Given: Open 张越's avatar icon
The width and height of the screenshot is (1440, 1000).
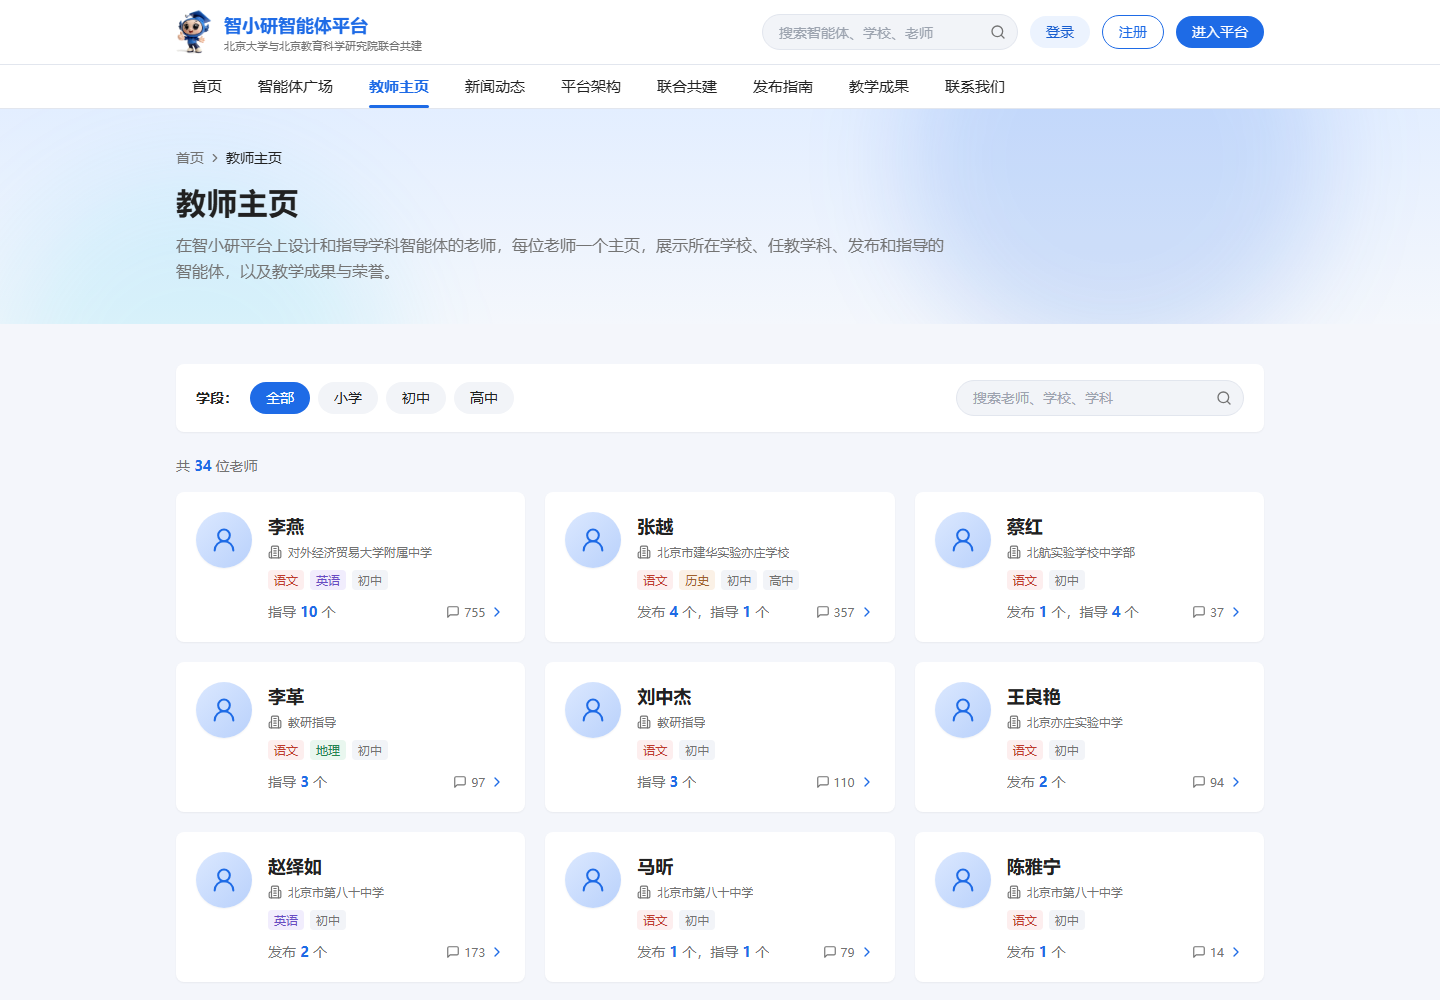Looking at the screenshot, I should tap(593, 540).
